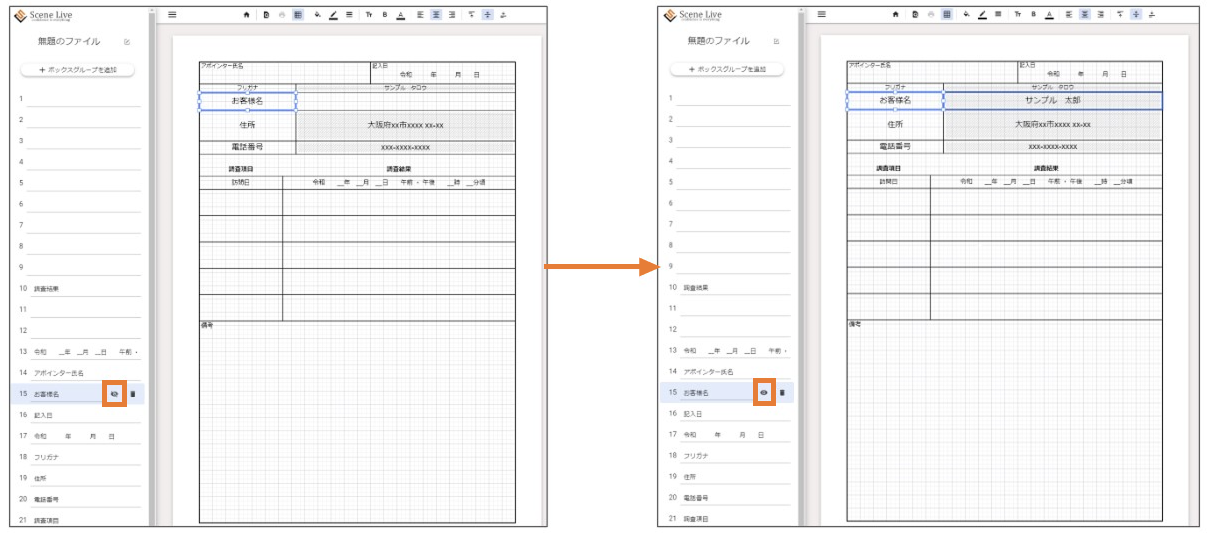The height and width of the screenshot is (533, 1208).
Task: Click the underlined A text color icon, left toolbar
Action: coord(400,15)
